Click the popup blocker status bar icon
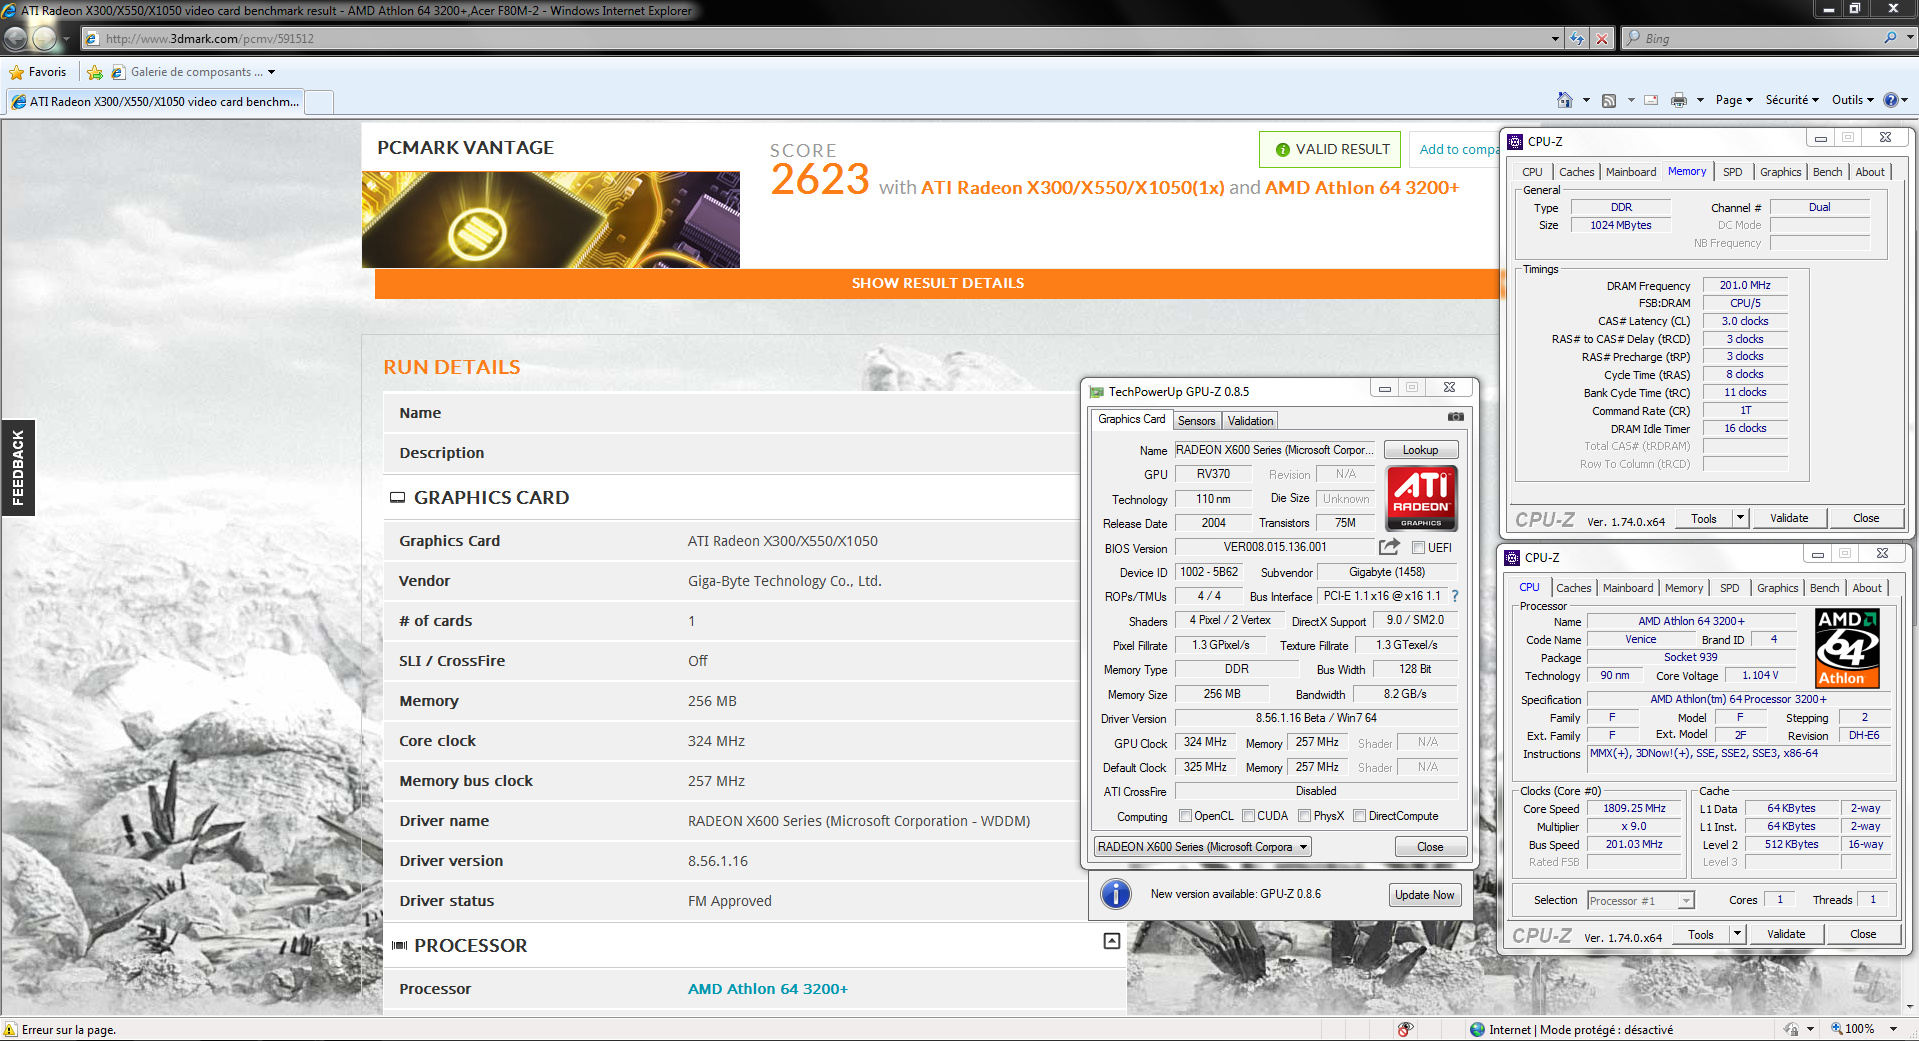This screenshot has width=1919, height=1041. (1405, 1029)
